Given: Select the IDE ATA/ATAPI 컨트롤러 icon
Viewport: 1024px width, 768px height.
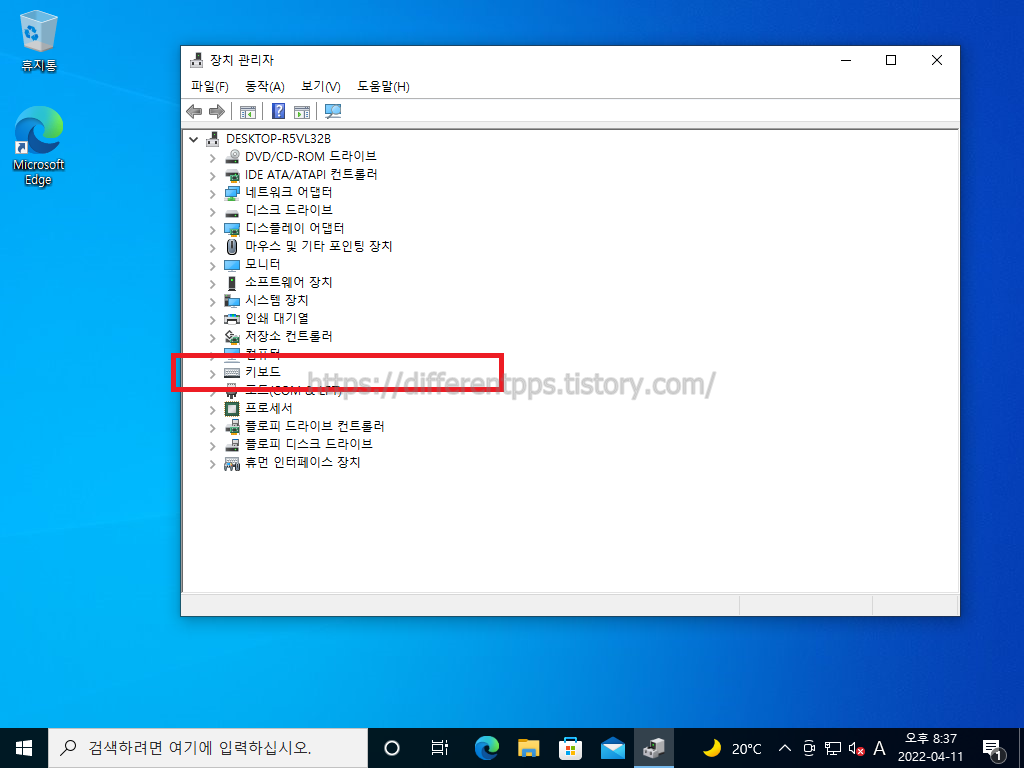Looking at the screenshot, I should pyautogui.click(x=232, y=175).
